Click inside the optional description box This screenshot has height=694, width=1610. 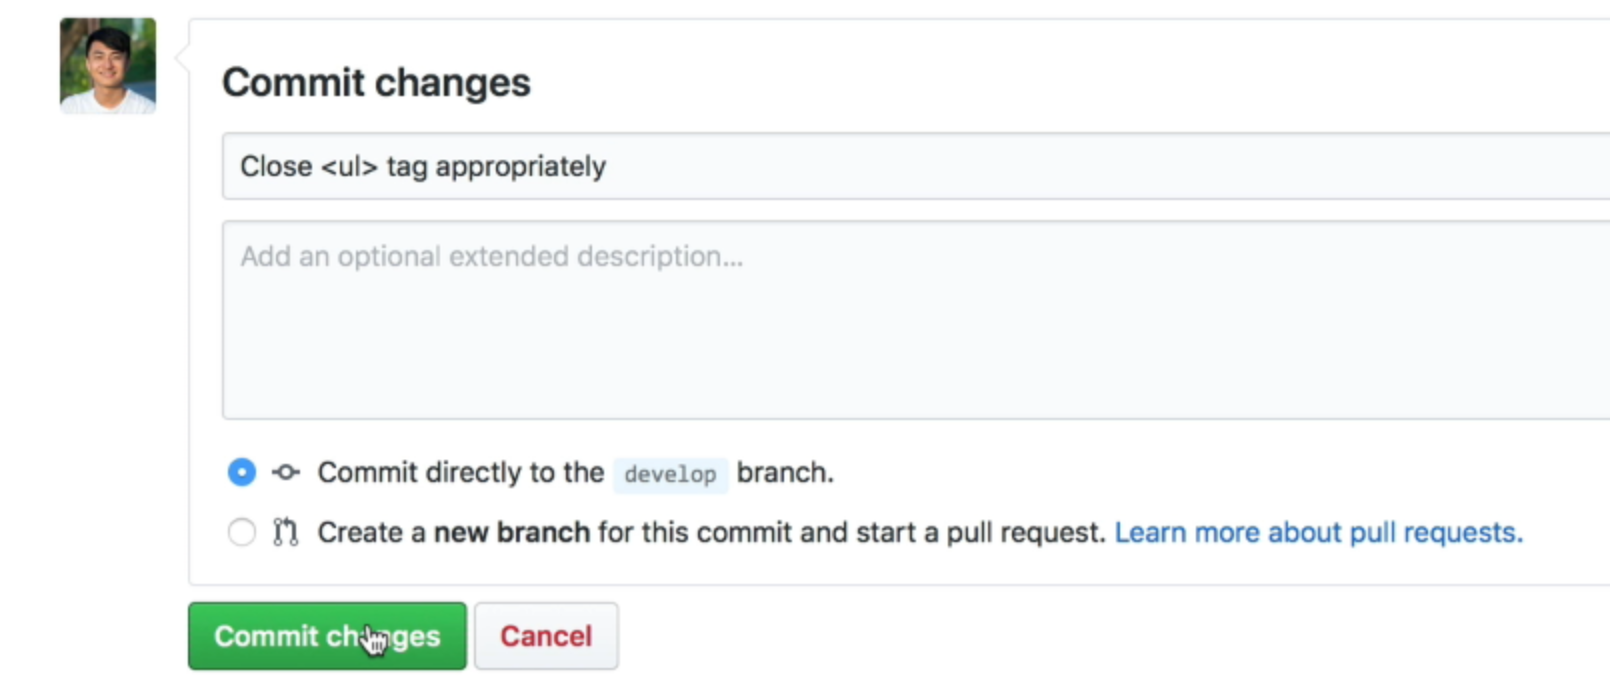click(700, 320)
